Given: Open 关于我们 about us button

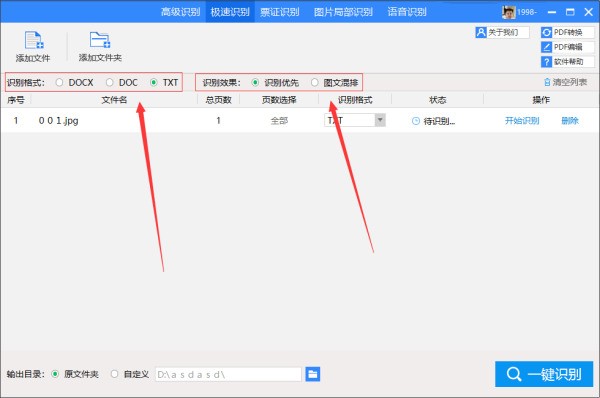Looking at the screenshot, I should [502, 33].
